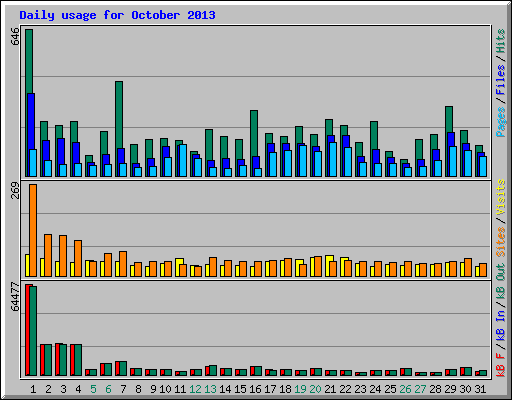Click day label 14 on the x-axis
The height and width of the screenshot is (400, 512).
point(225,389)
